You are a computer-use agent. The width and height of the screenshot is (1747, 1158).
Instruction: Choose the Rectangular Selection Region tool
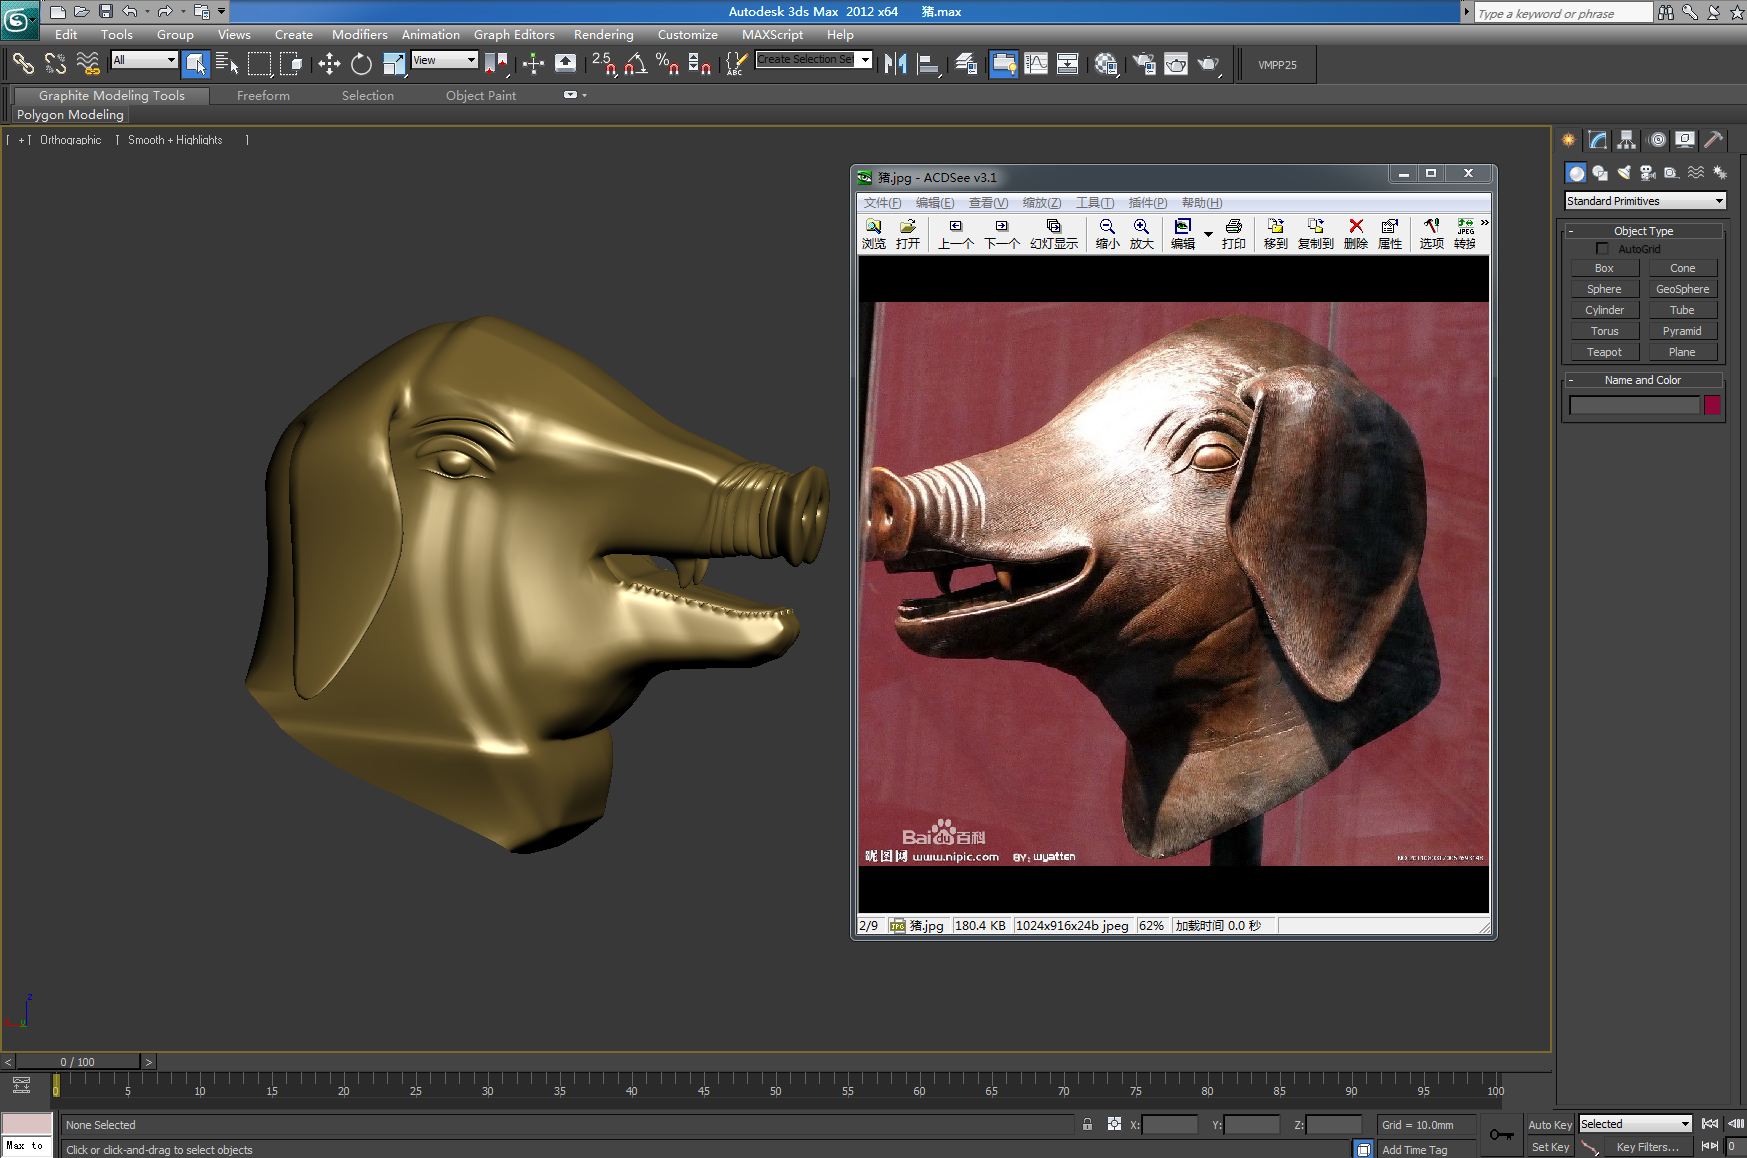tap(259, 64)
